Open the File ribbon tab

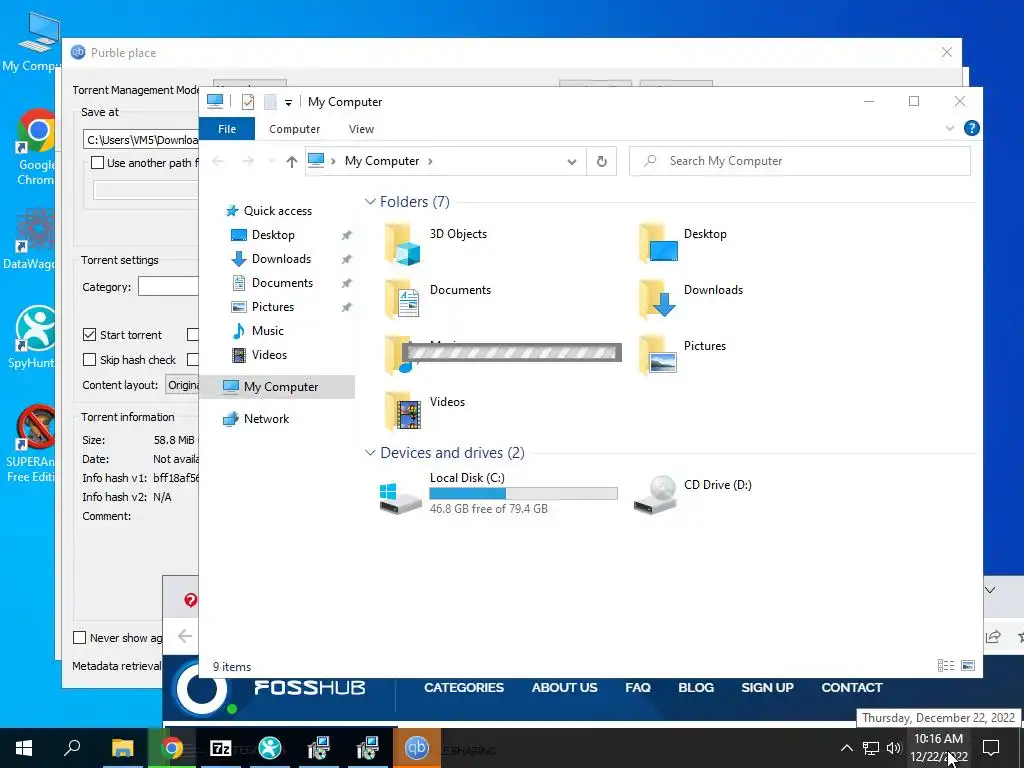pos(227,129)
